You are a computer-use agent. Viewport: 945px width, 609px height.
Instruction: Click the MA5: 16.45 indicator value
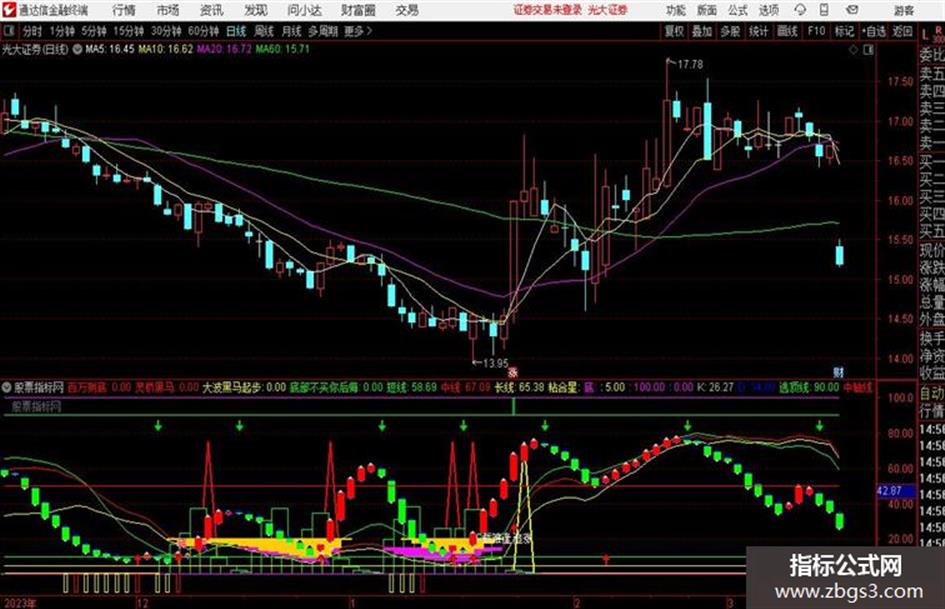pos(110,49)
